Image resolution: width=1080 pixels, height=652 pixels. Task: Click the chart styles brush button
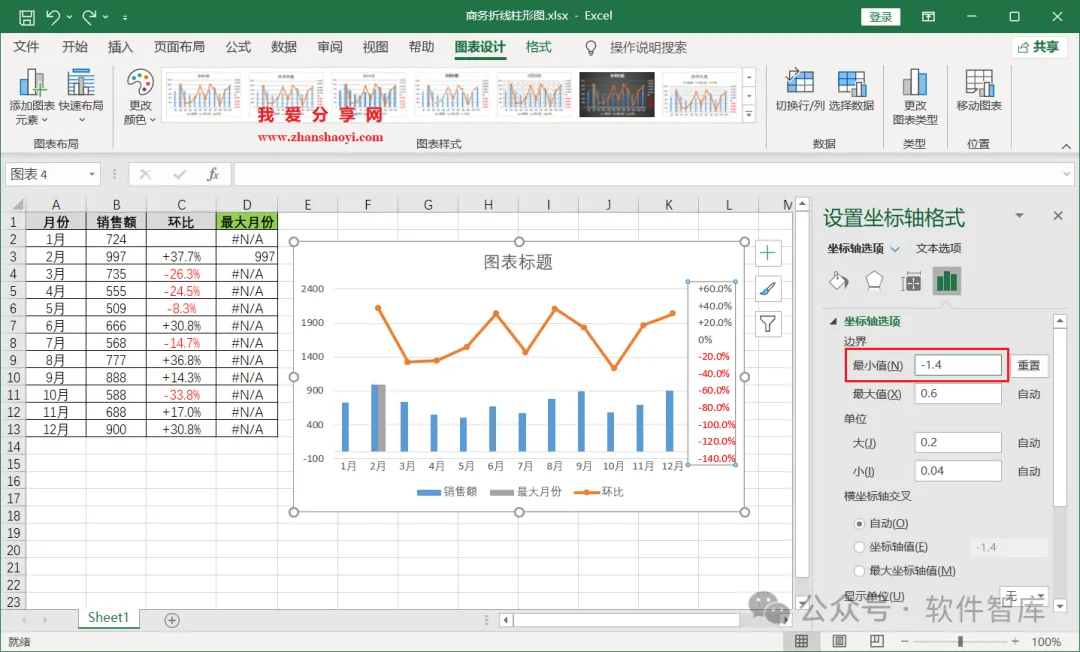767,288
